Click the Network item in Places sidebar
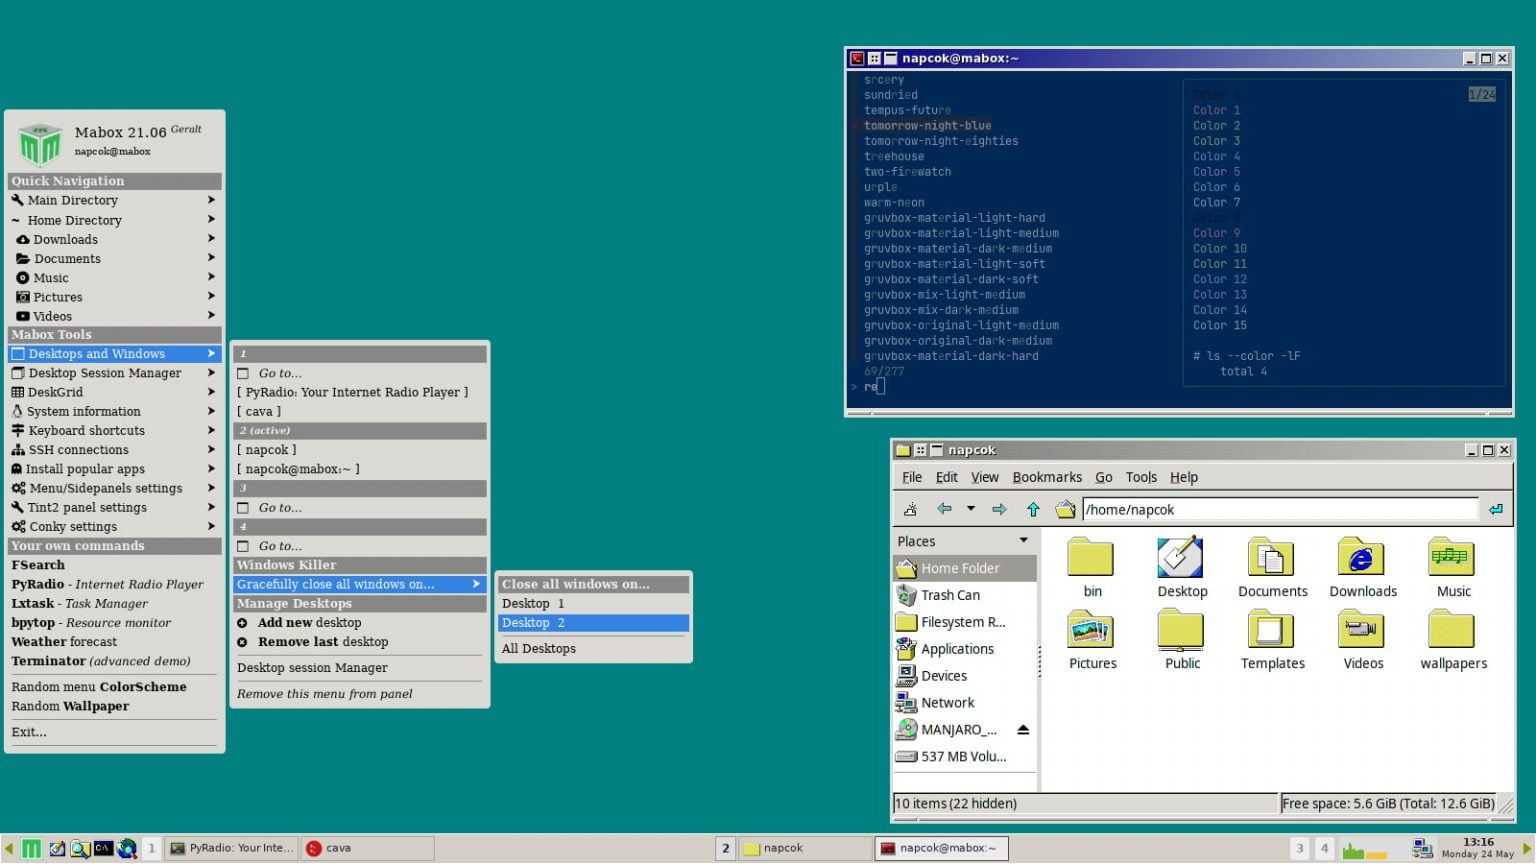 point(946,702)
